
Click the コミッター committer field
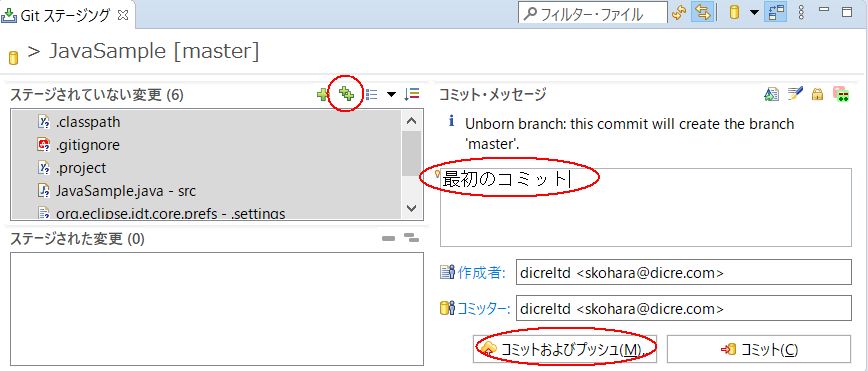(684, 308)
